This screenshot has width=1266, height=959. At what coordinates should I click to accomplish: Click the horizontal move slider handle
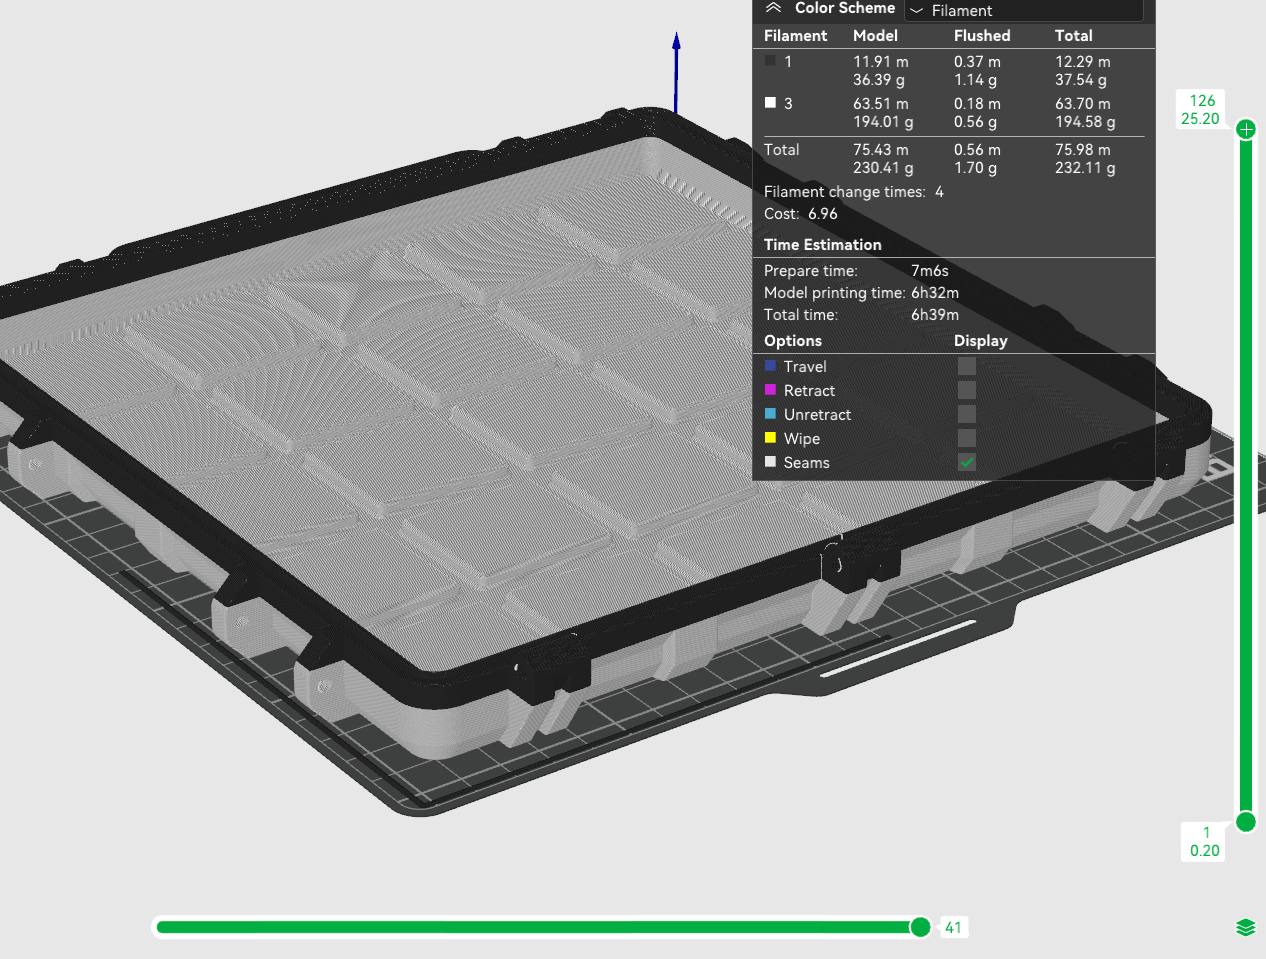point(921,927)
